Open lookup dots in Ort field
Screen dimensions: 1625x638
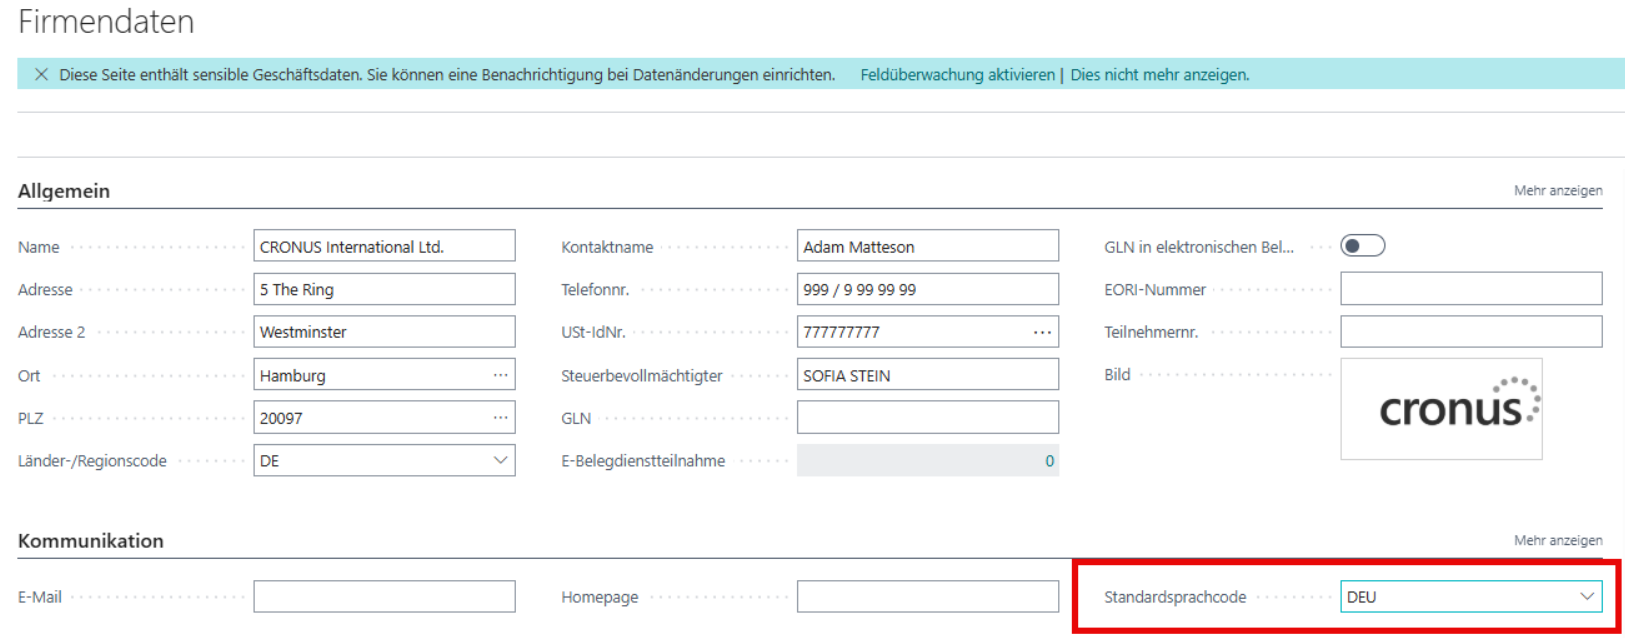pos(500,375)
